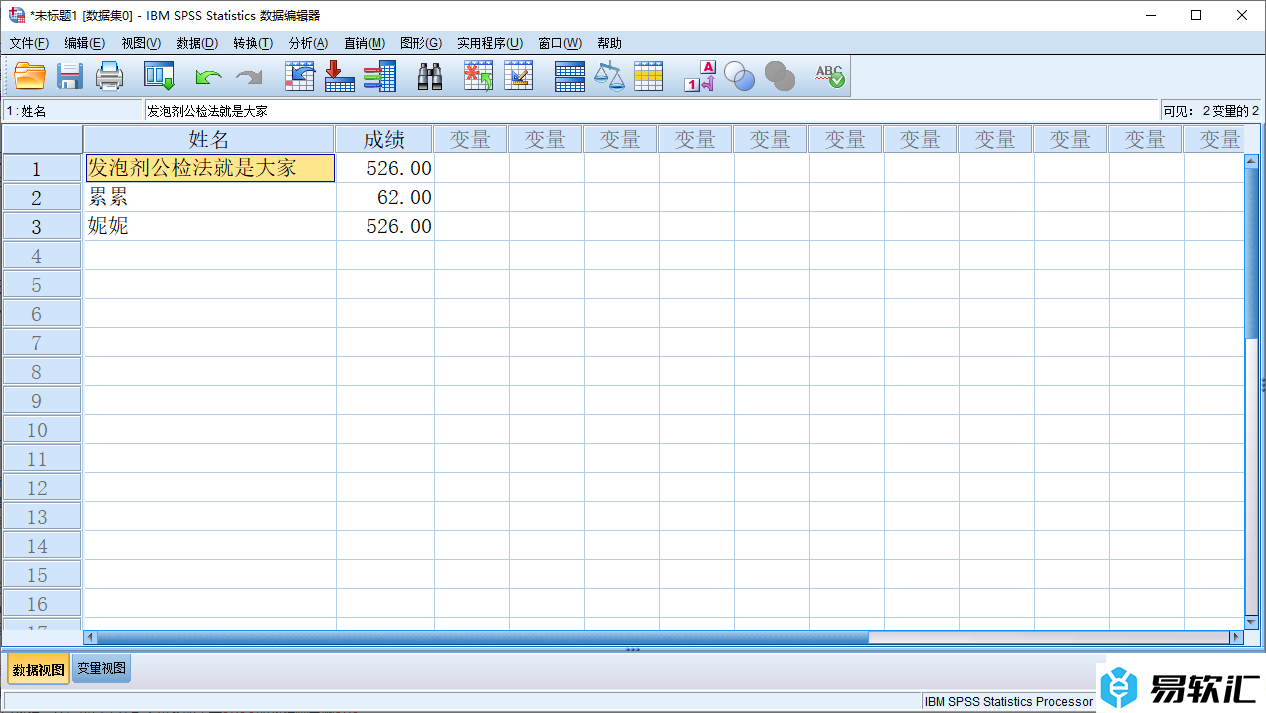Click the first empty 变量 column header

pyautogui.click(x=470, y=139)
